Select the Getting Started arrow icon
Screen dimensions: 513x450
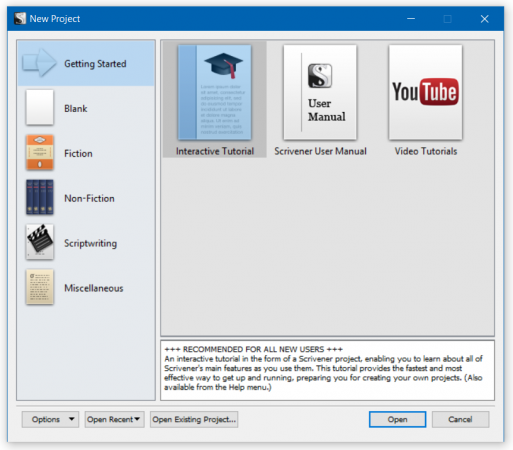39,63
